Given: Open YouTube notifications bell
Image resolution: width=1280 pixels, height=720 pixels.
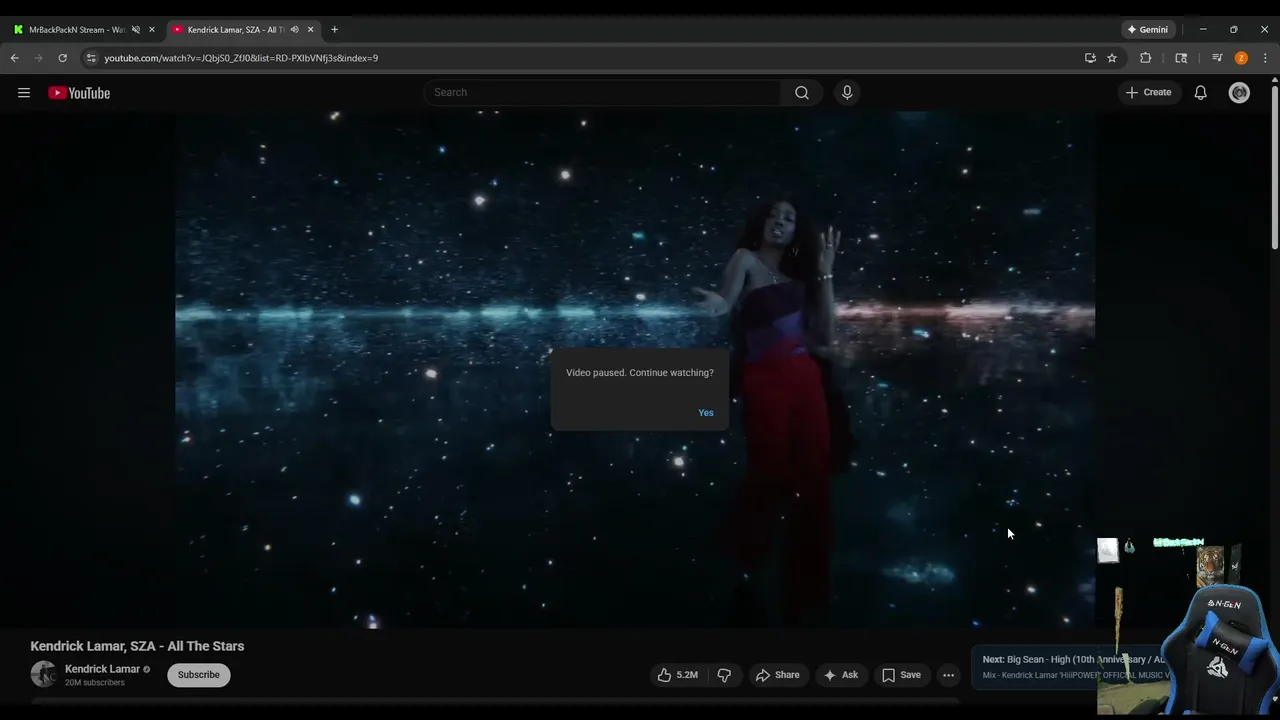Looking at the screenshot, I should 1201,93.
